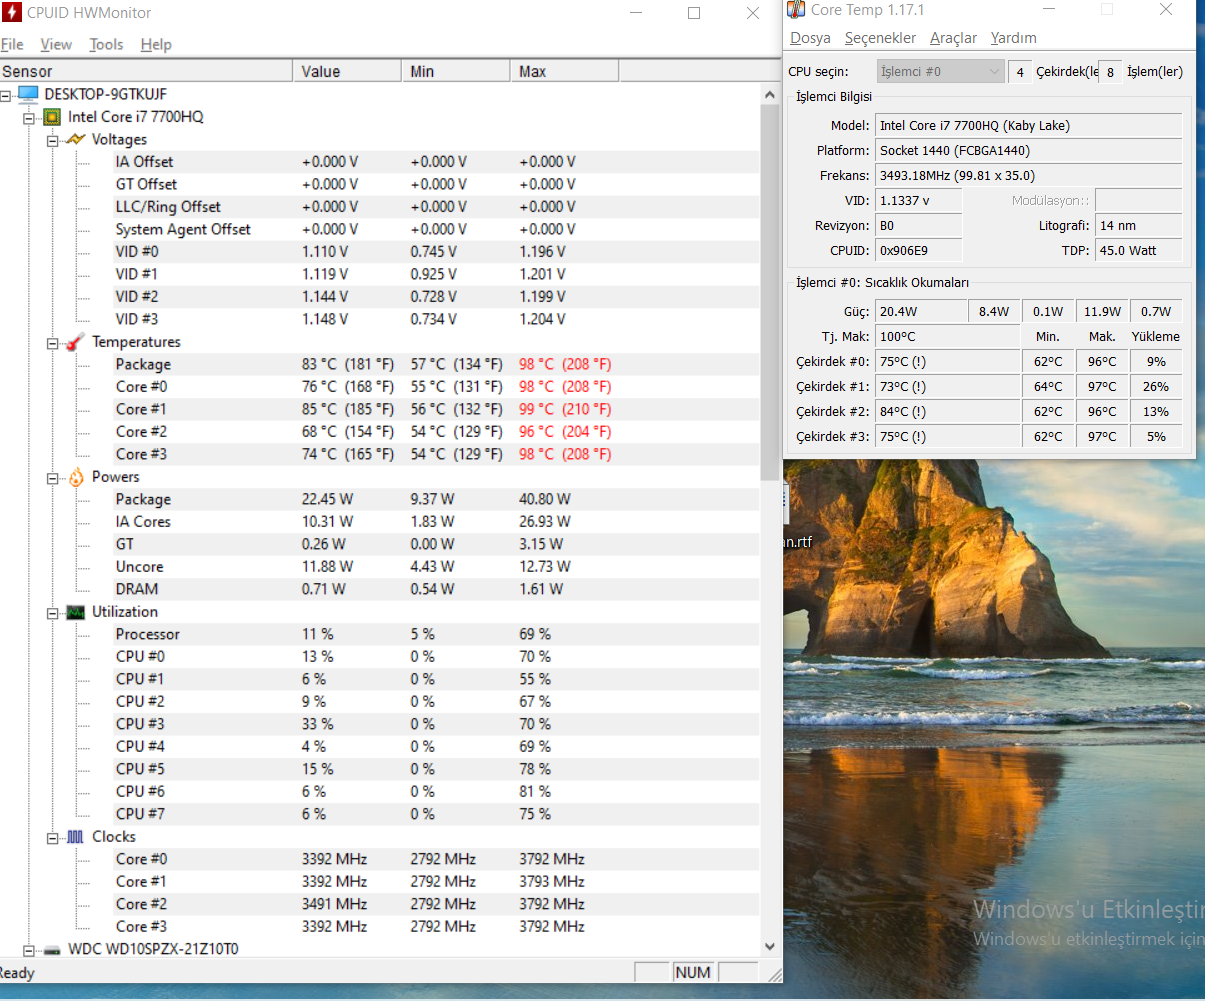Click the Intel Core i7 7700HQ chip icon
1205x1001 pixels.
(x=52, y=117)
